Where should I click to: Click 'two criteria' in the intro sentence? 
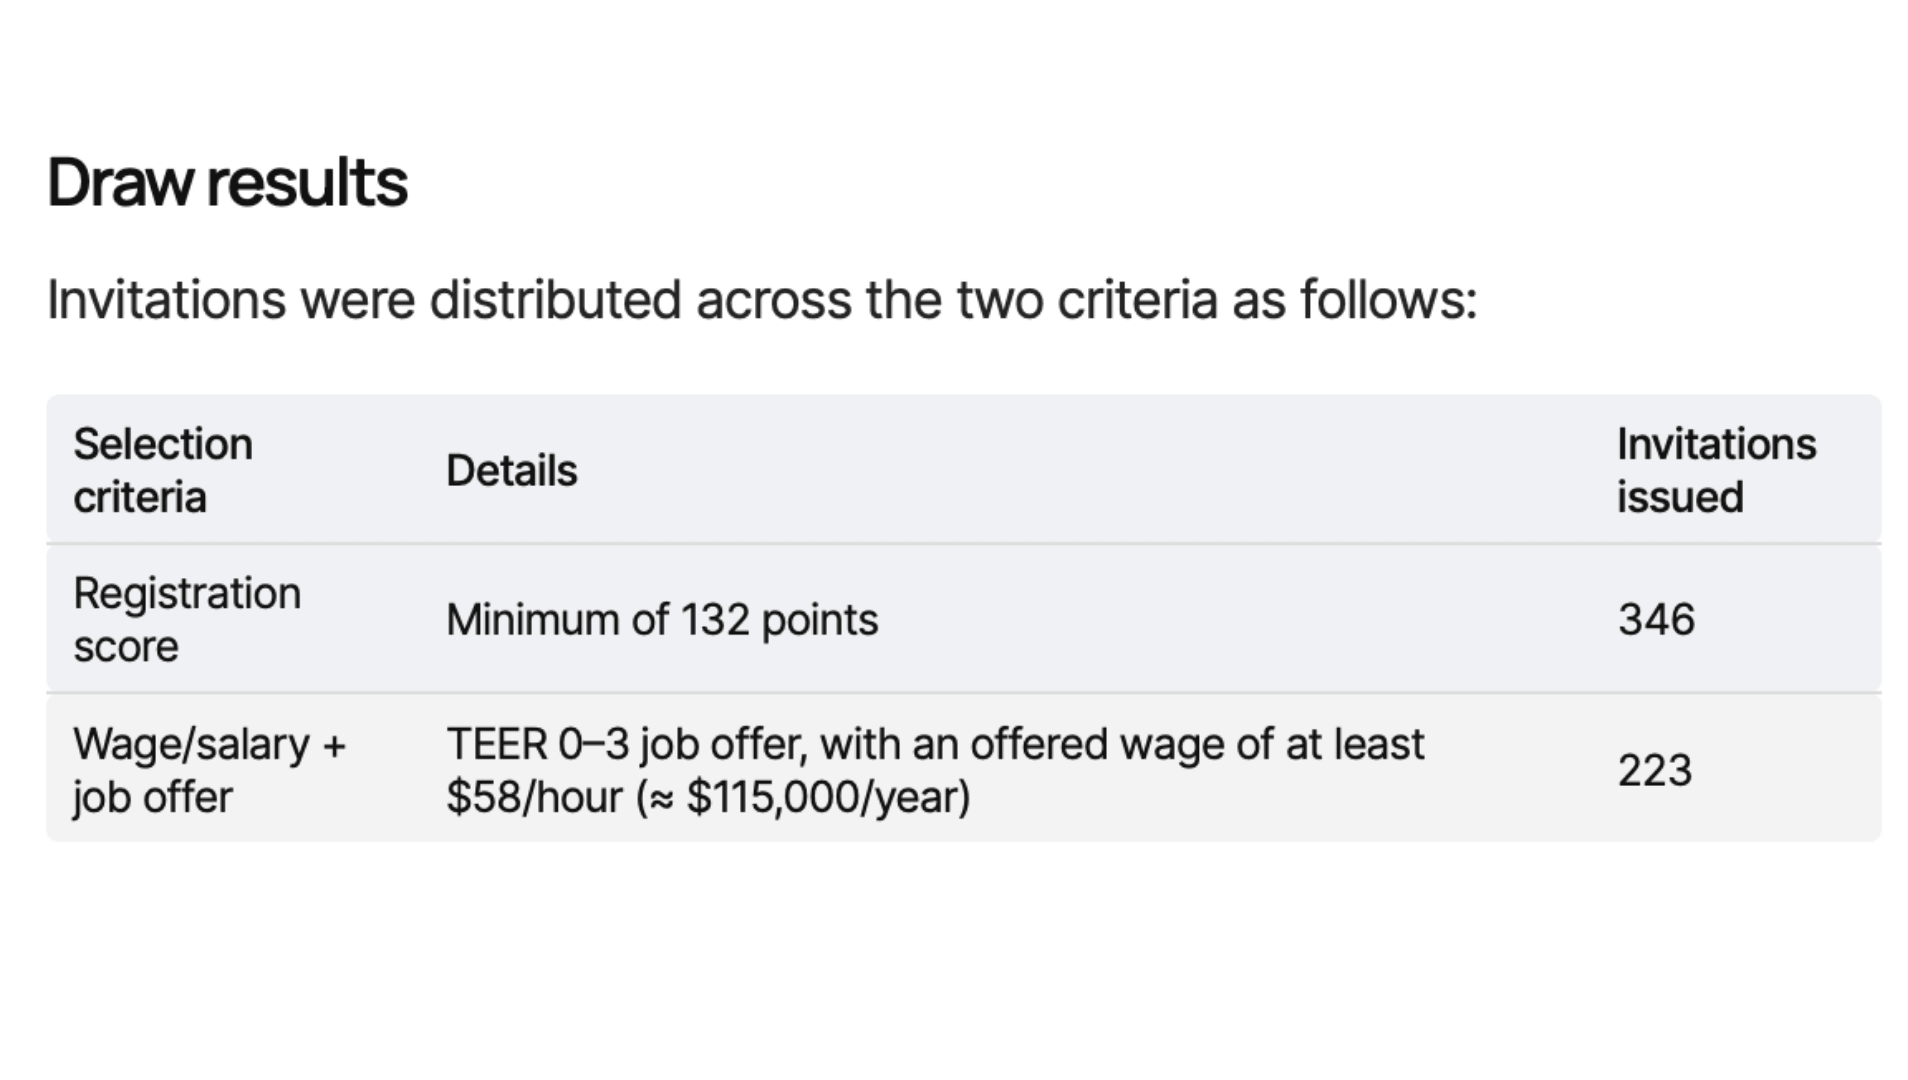point(1087,300)
